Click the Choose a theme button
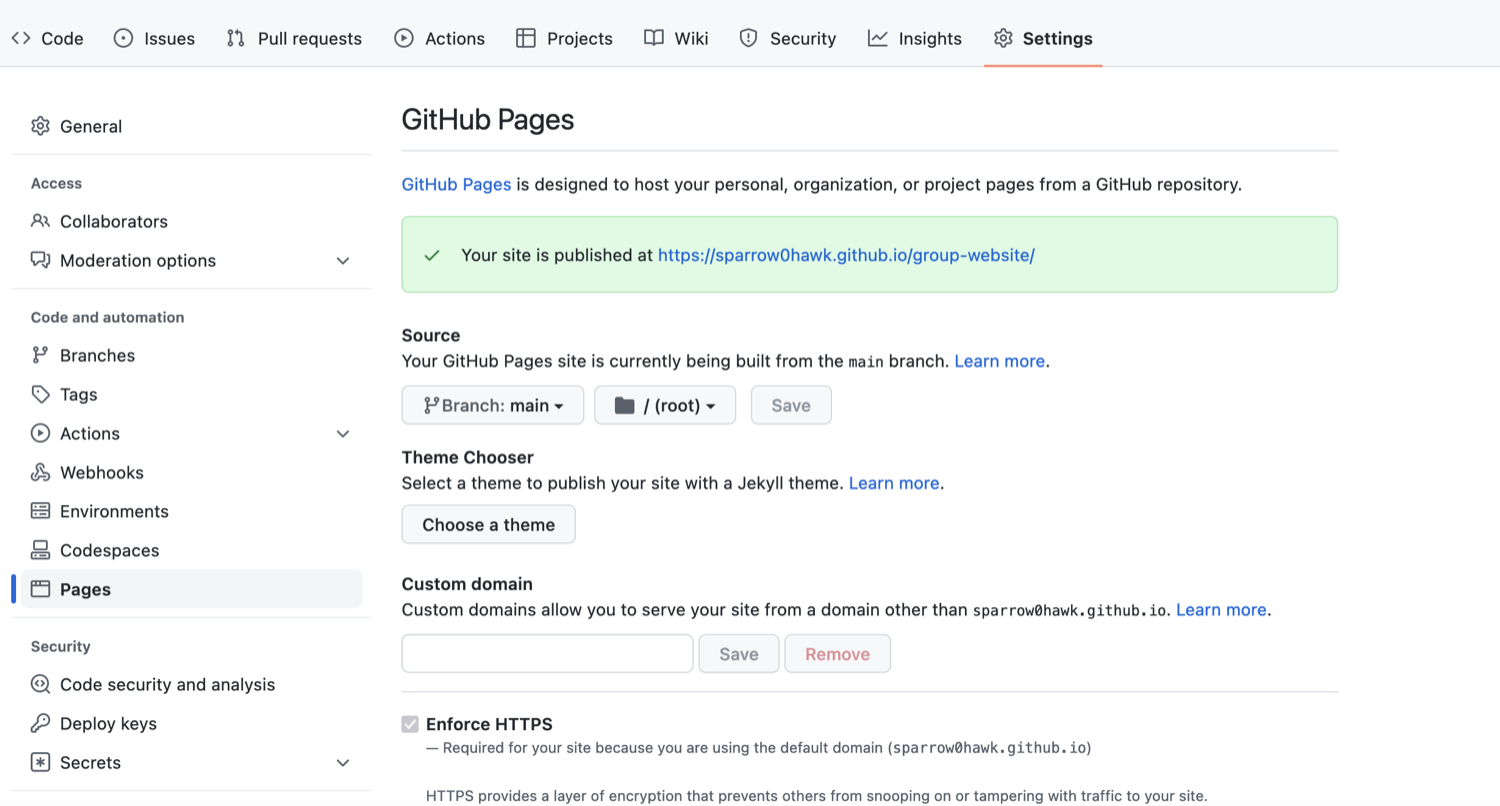The image size is (1500, 806). pyautogui.click(x=489, y=524)
